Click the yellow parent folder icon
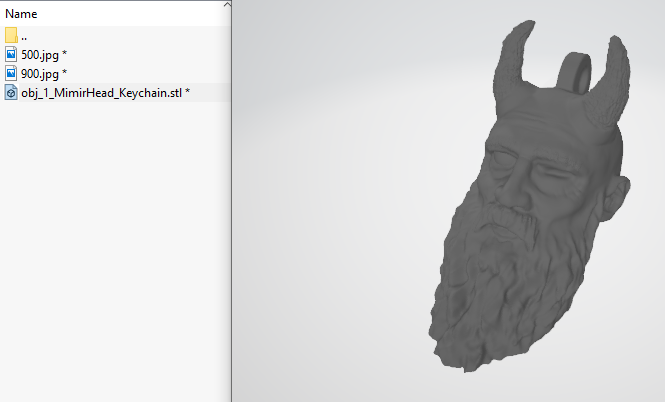Viewport: 665px width, 402px height. click(x=11, y=35)
